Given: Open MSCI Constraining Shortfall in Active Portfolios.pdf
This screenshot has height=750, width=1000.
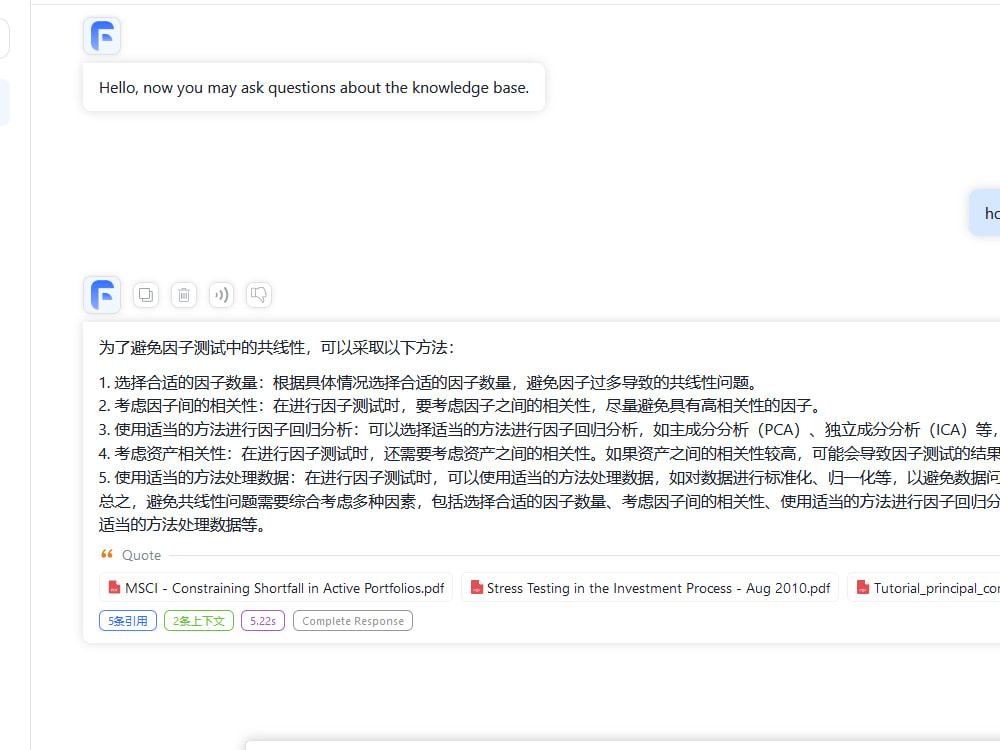Looking at the screenshot, I should click(x=276, y=588).
